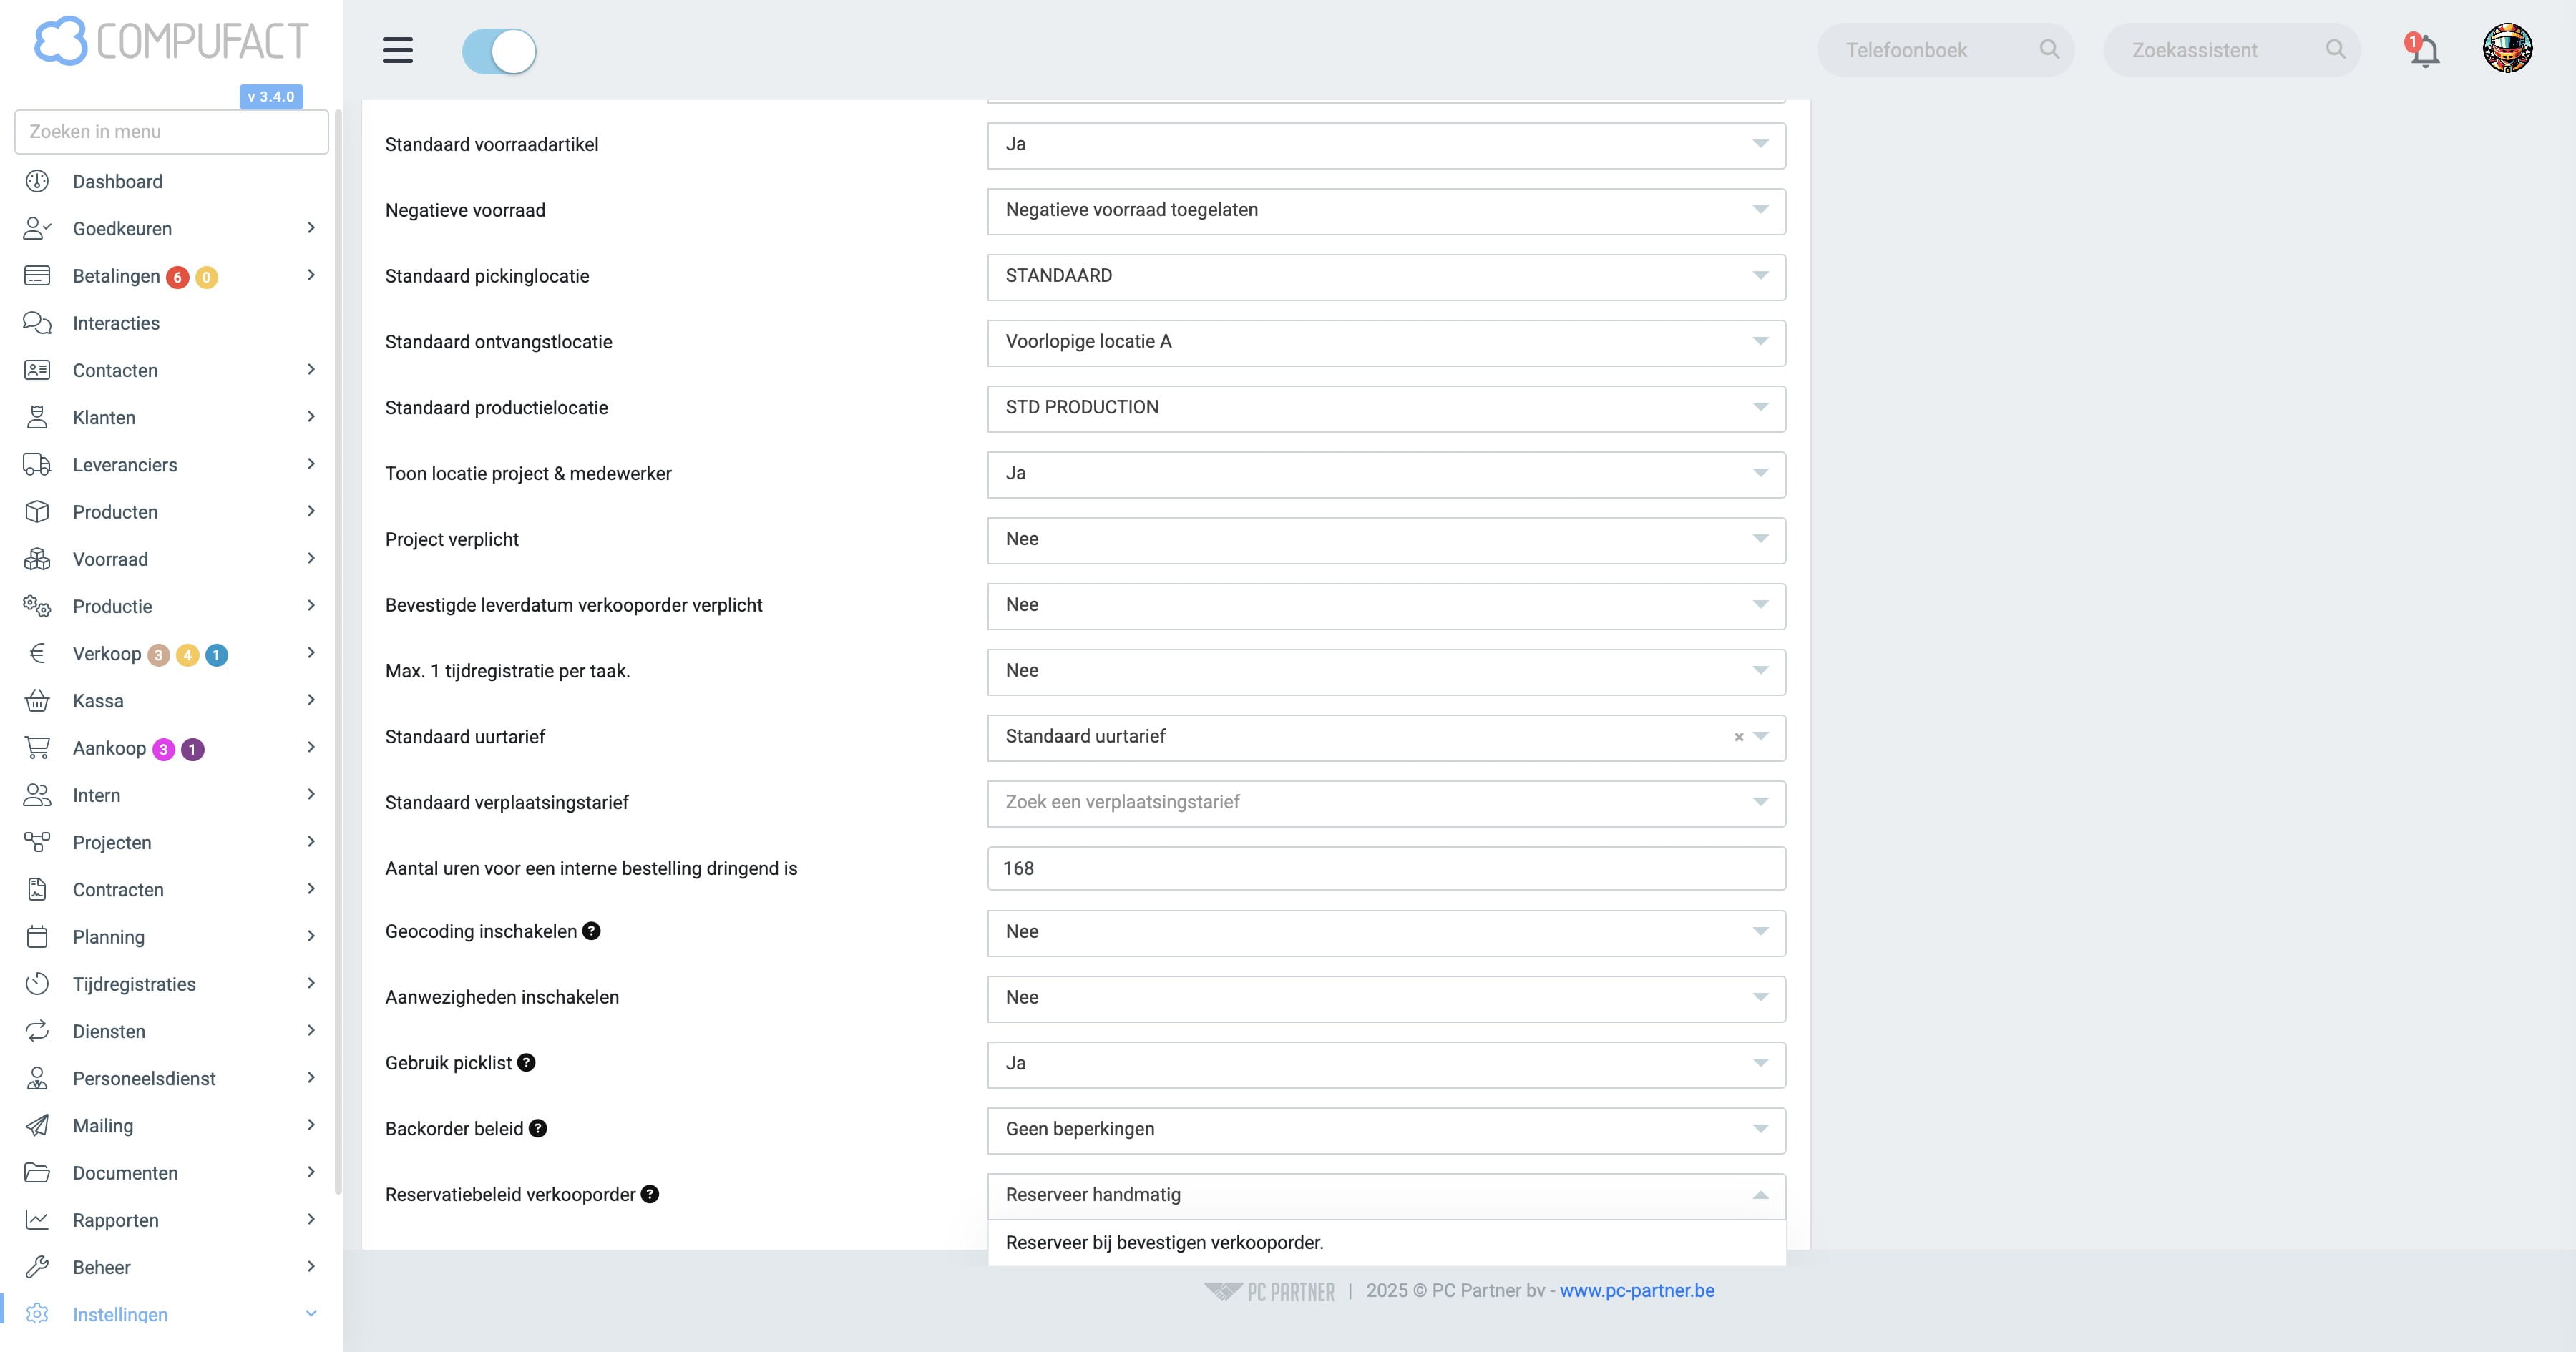Click the Mailing paper plane icon
This screenshot has width=2576, height=1352.
point(37,1126)
